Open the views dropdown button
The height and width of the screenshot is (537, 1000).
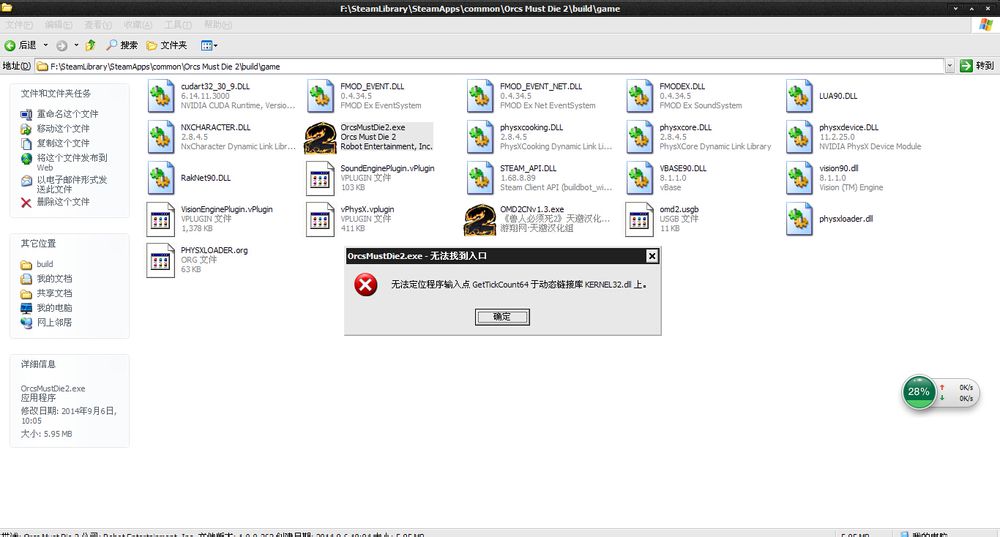point(209,45)
